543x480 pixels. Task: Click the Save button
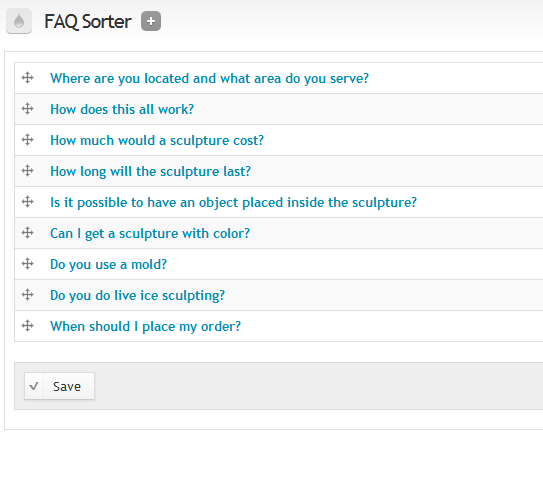[59, 386]
